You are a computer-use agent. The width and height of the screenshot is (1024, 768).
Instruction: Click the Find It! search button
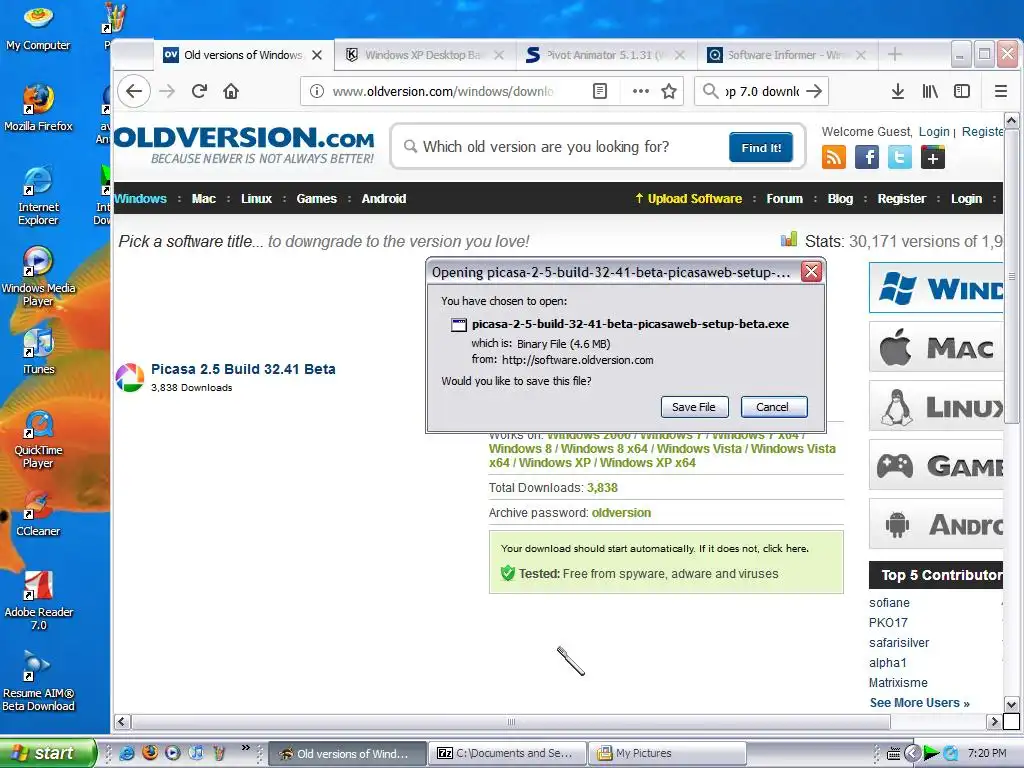click(761, 148)
